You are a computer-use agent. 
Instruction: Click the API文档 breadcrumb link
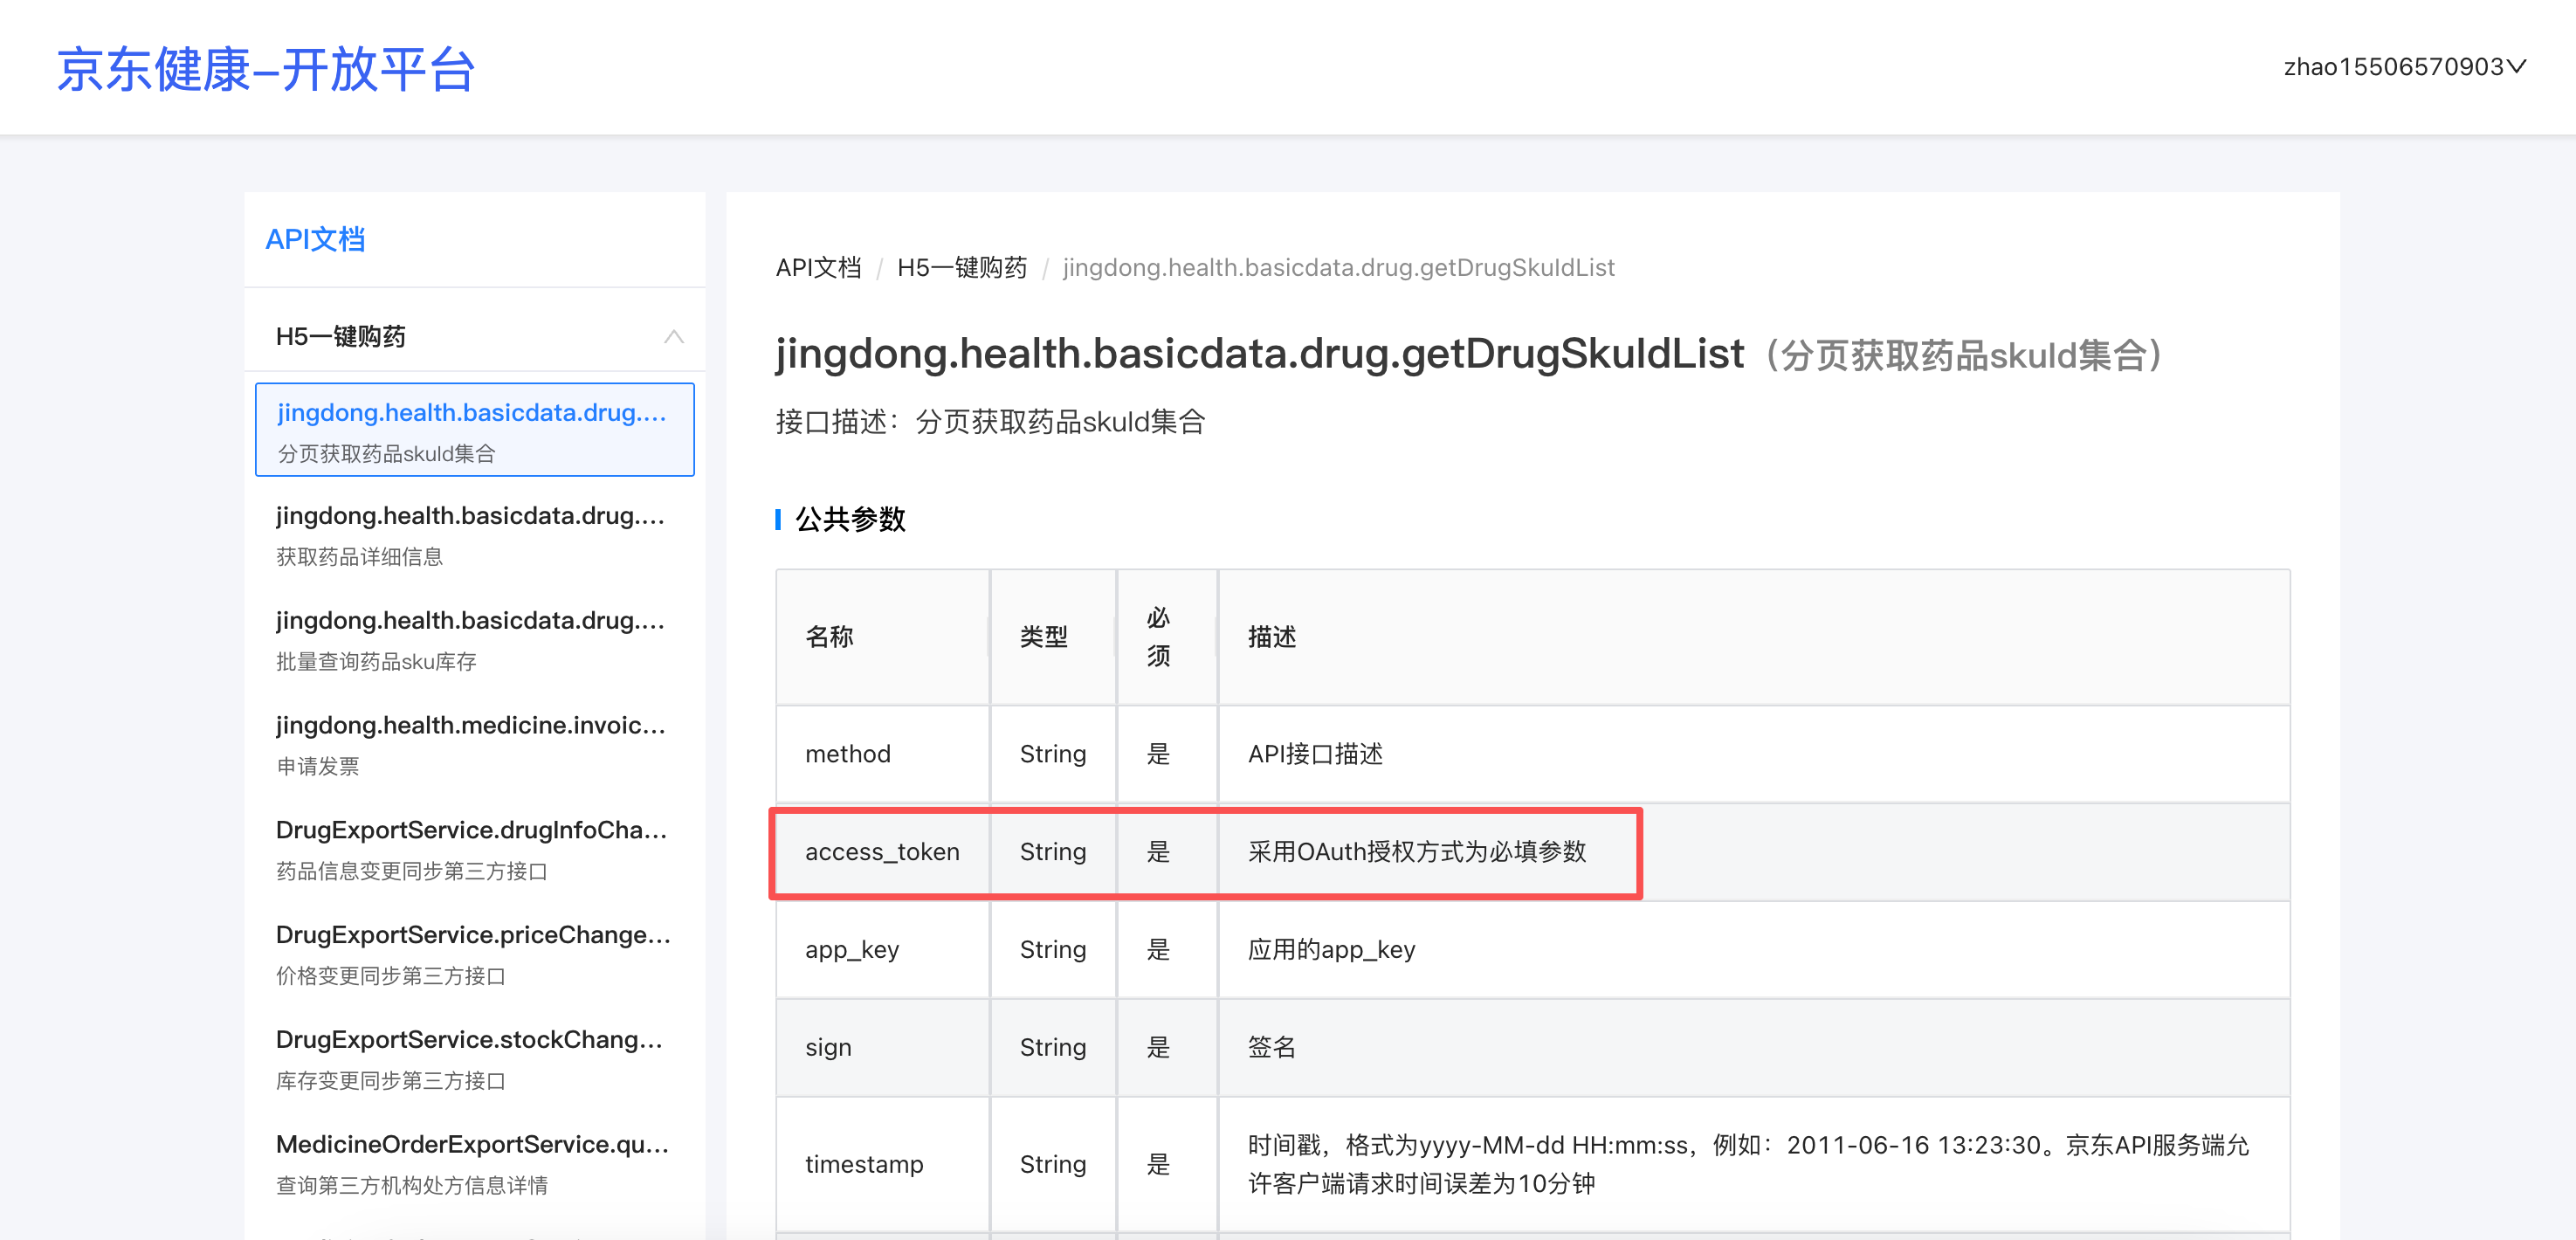818,267
